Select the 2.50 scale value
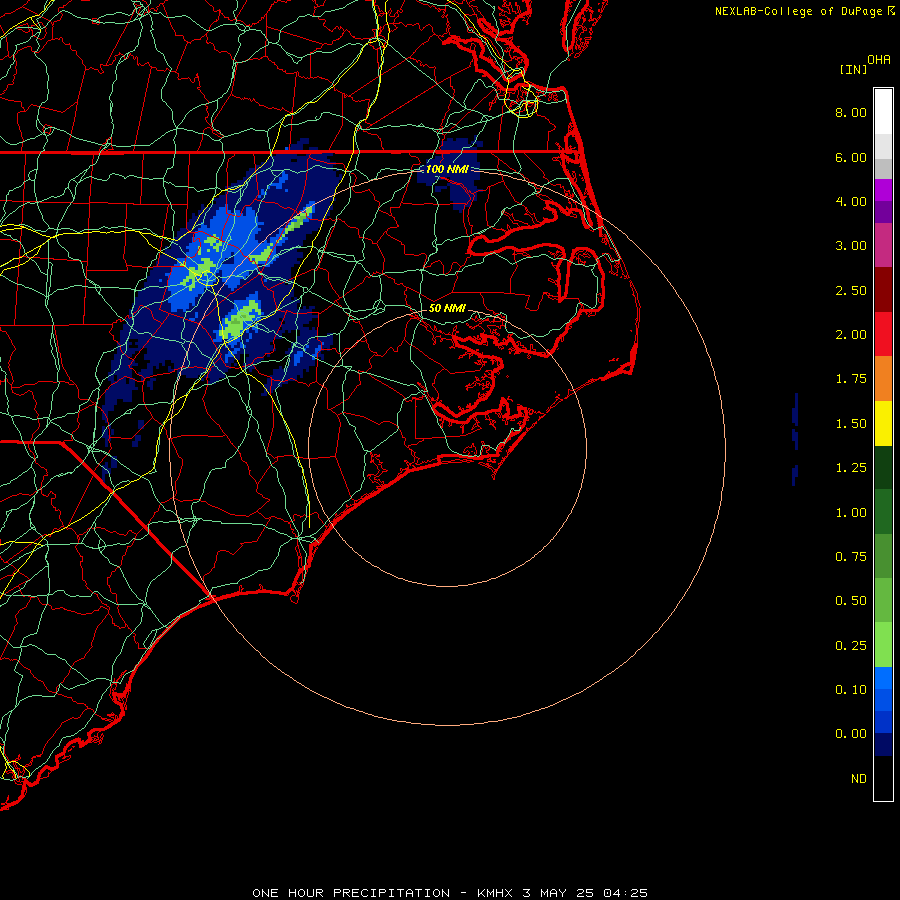The height and width of the screenshot is (900, 900). pyautogui.click(x=851, y=290)
